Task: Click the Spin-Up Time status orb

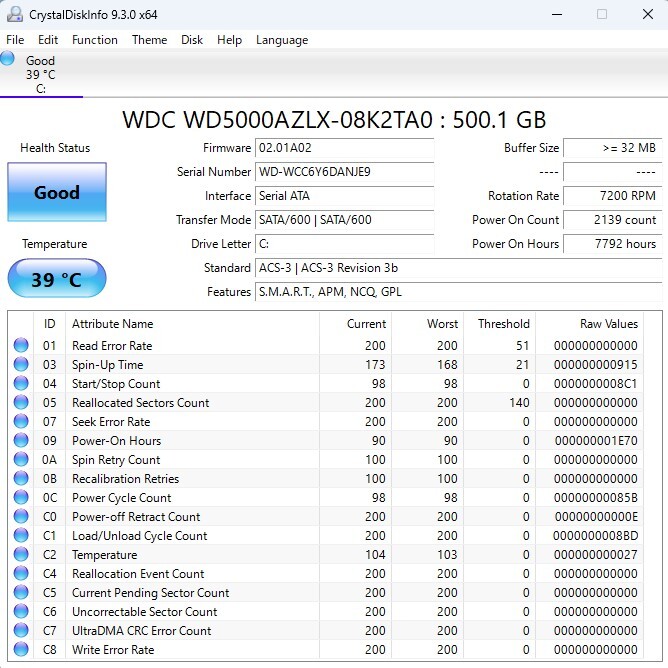Action: 21,364
